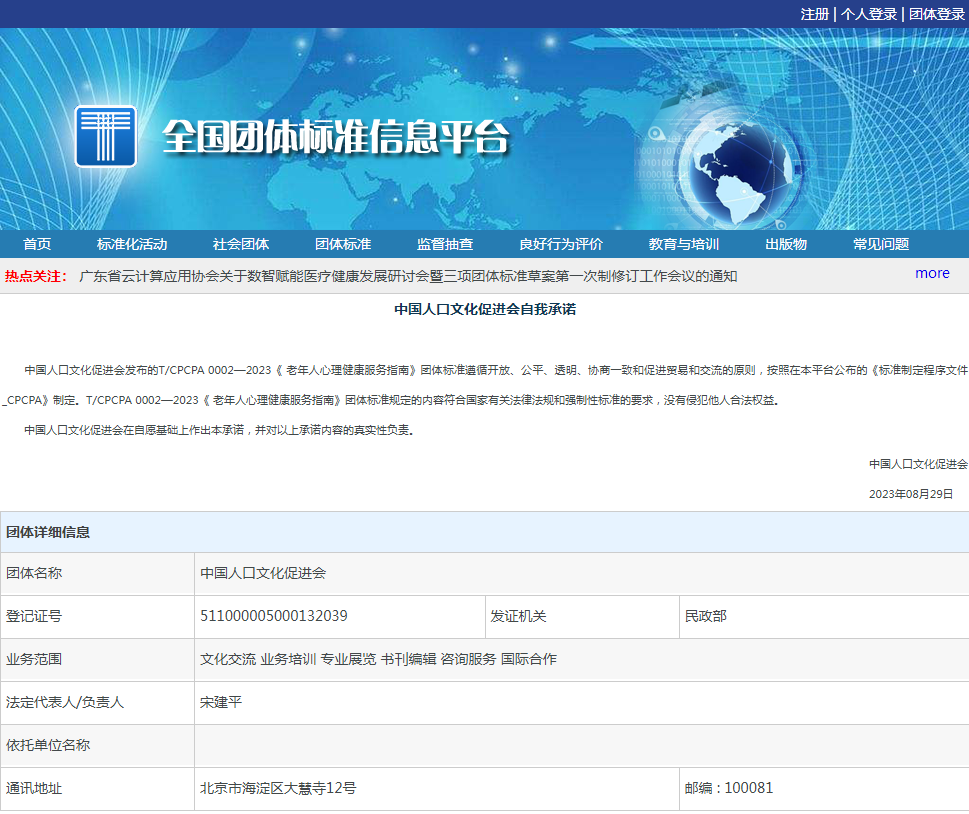Open the 注册 registration link

(x=815, y=14)
